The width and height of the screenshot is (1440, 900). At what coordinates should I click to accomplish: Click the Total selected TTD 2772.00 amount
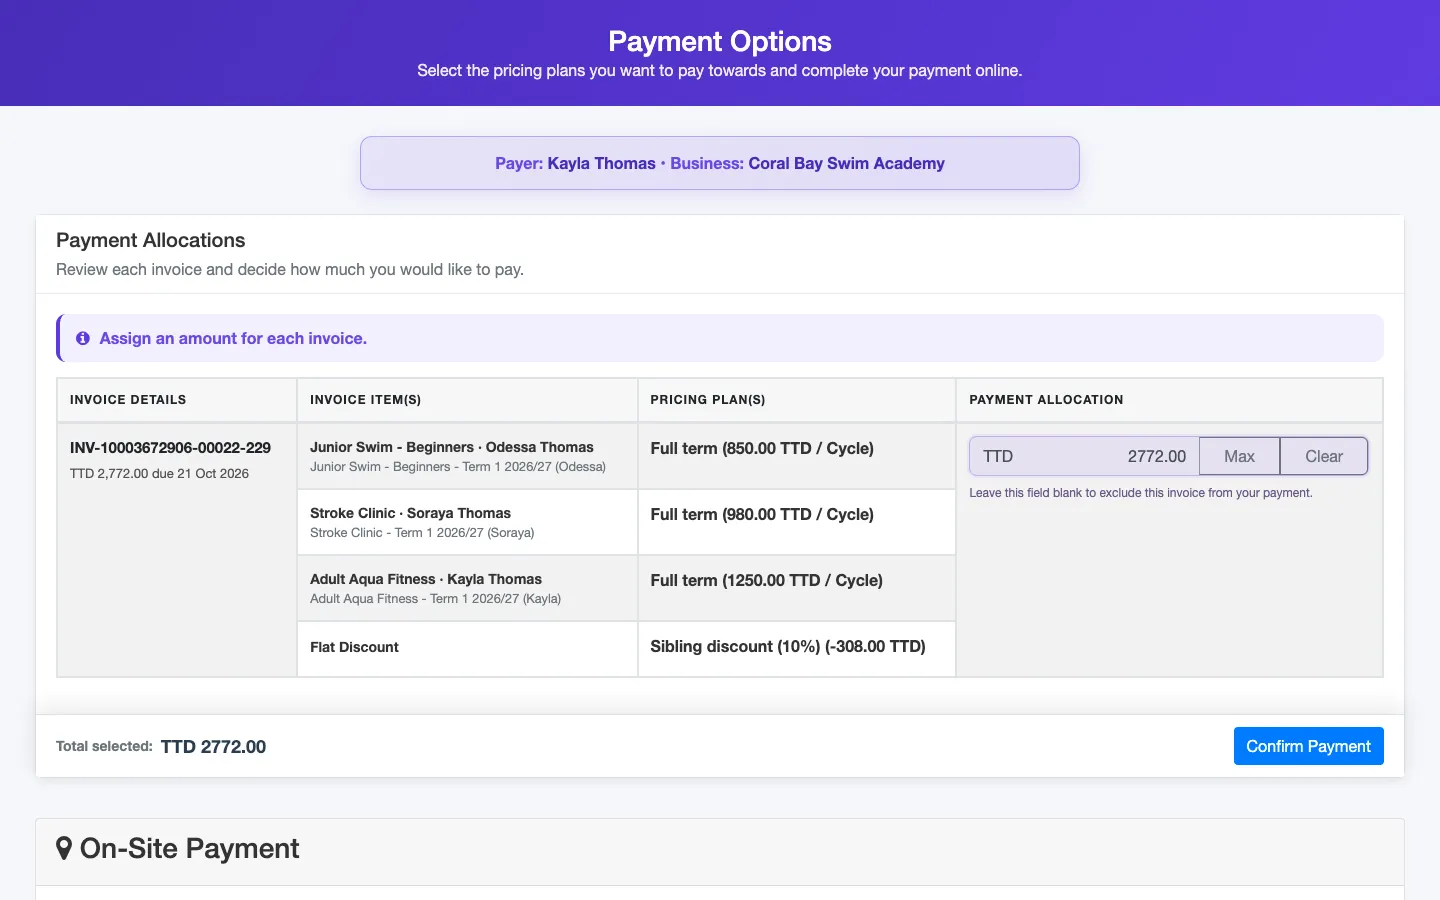coord(213,747)
